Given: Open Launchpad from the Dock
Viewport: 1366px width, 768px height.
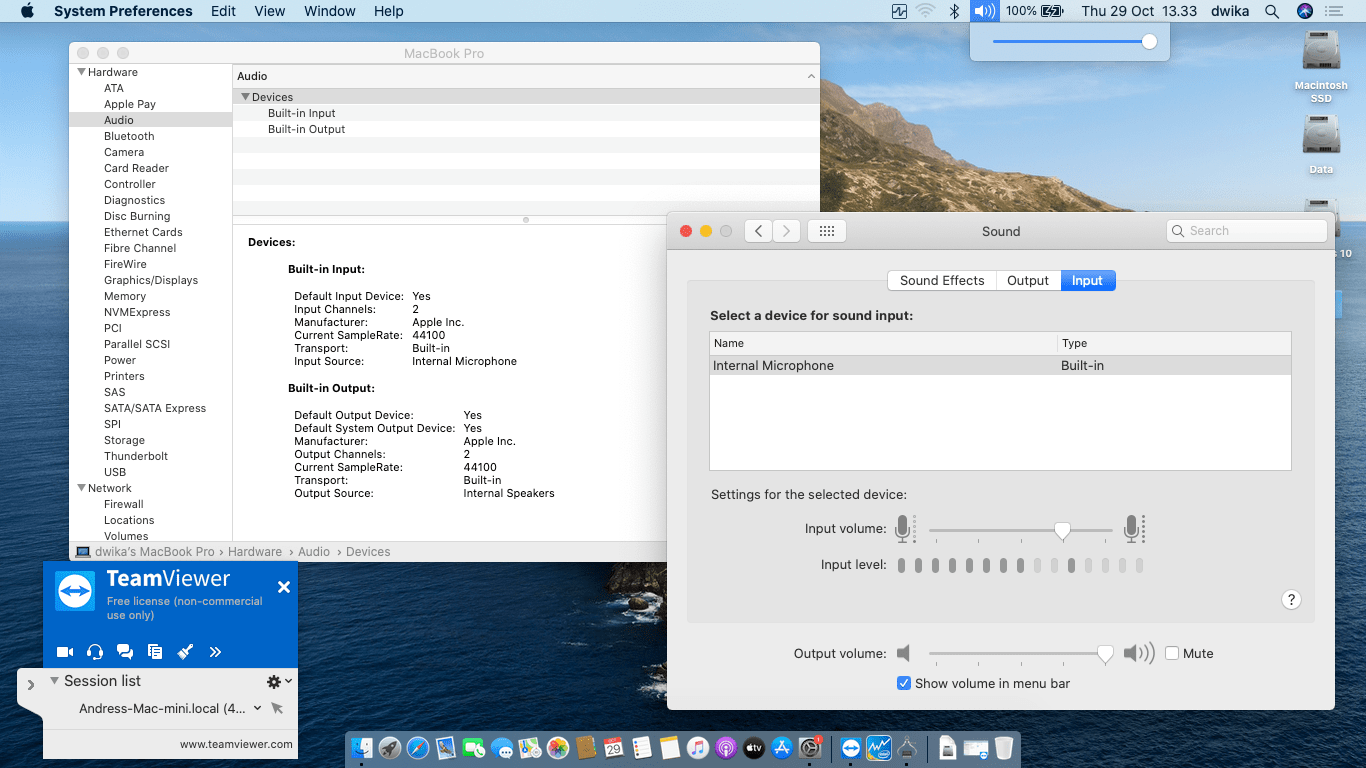Looking at the screenshot, I should pyautogui.click(x=390, y=747).
